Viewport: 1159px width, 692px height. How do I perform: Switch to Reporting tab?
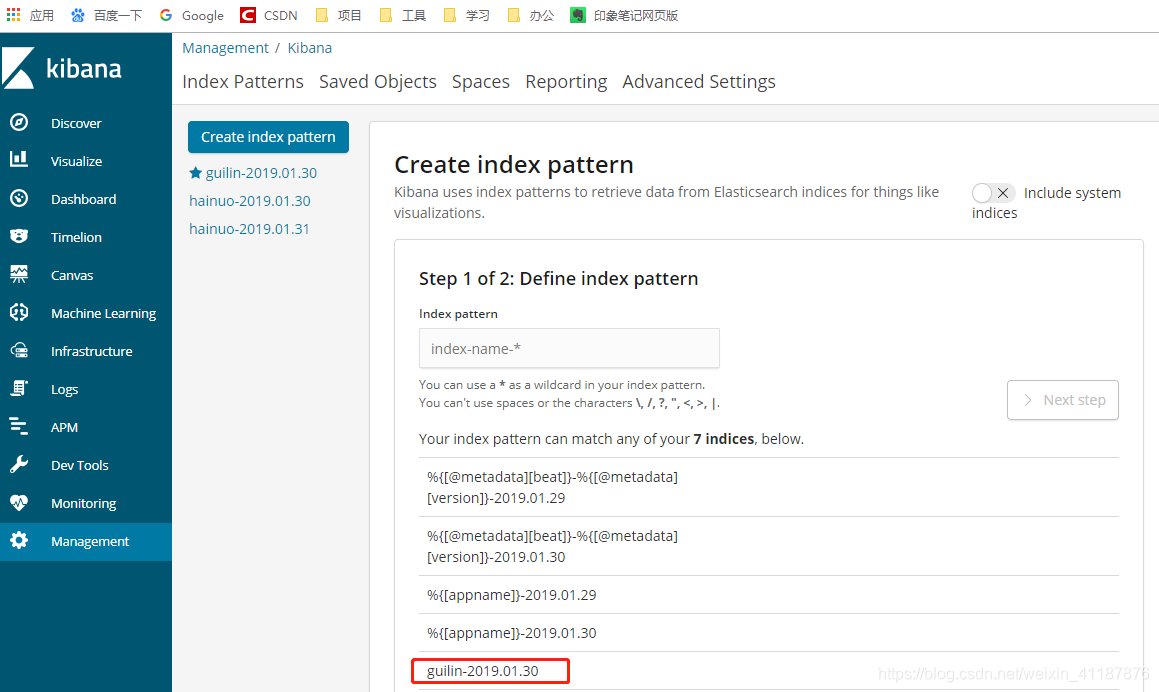tap(566, 81)
